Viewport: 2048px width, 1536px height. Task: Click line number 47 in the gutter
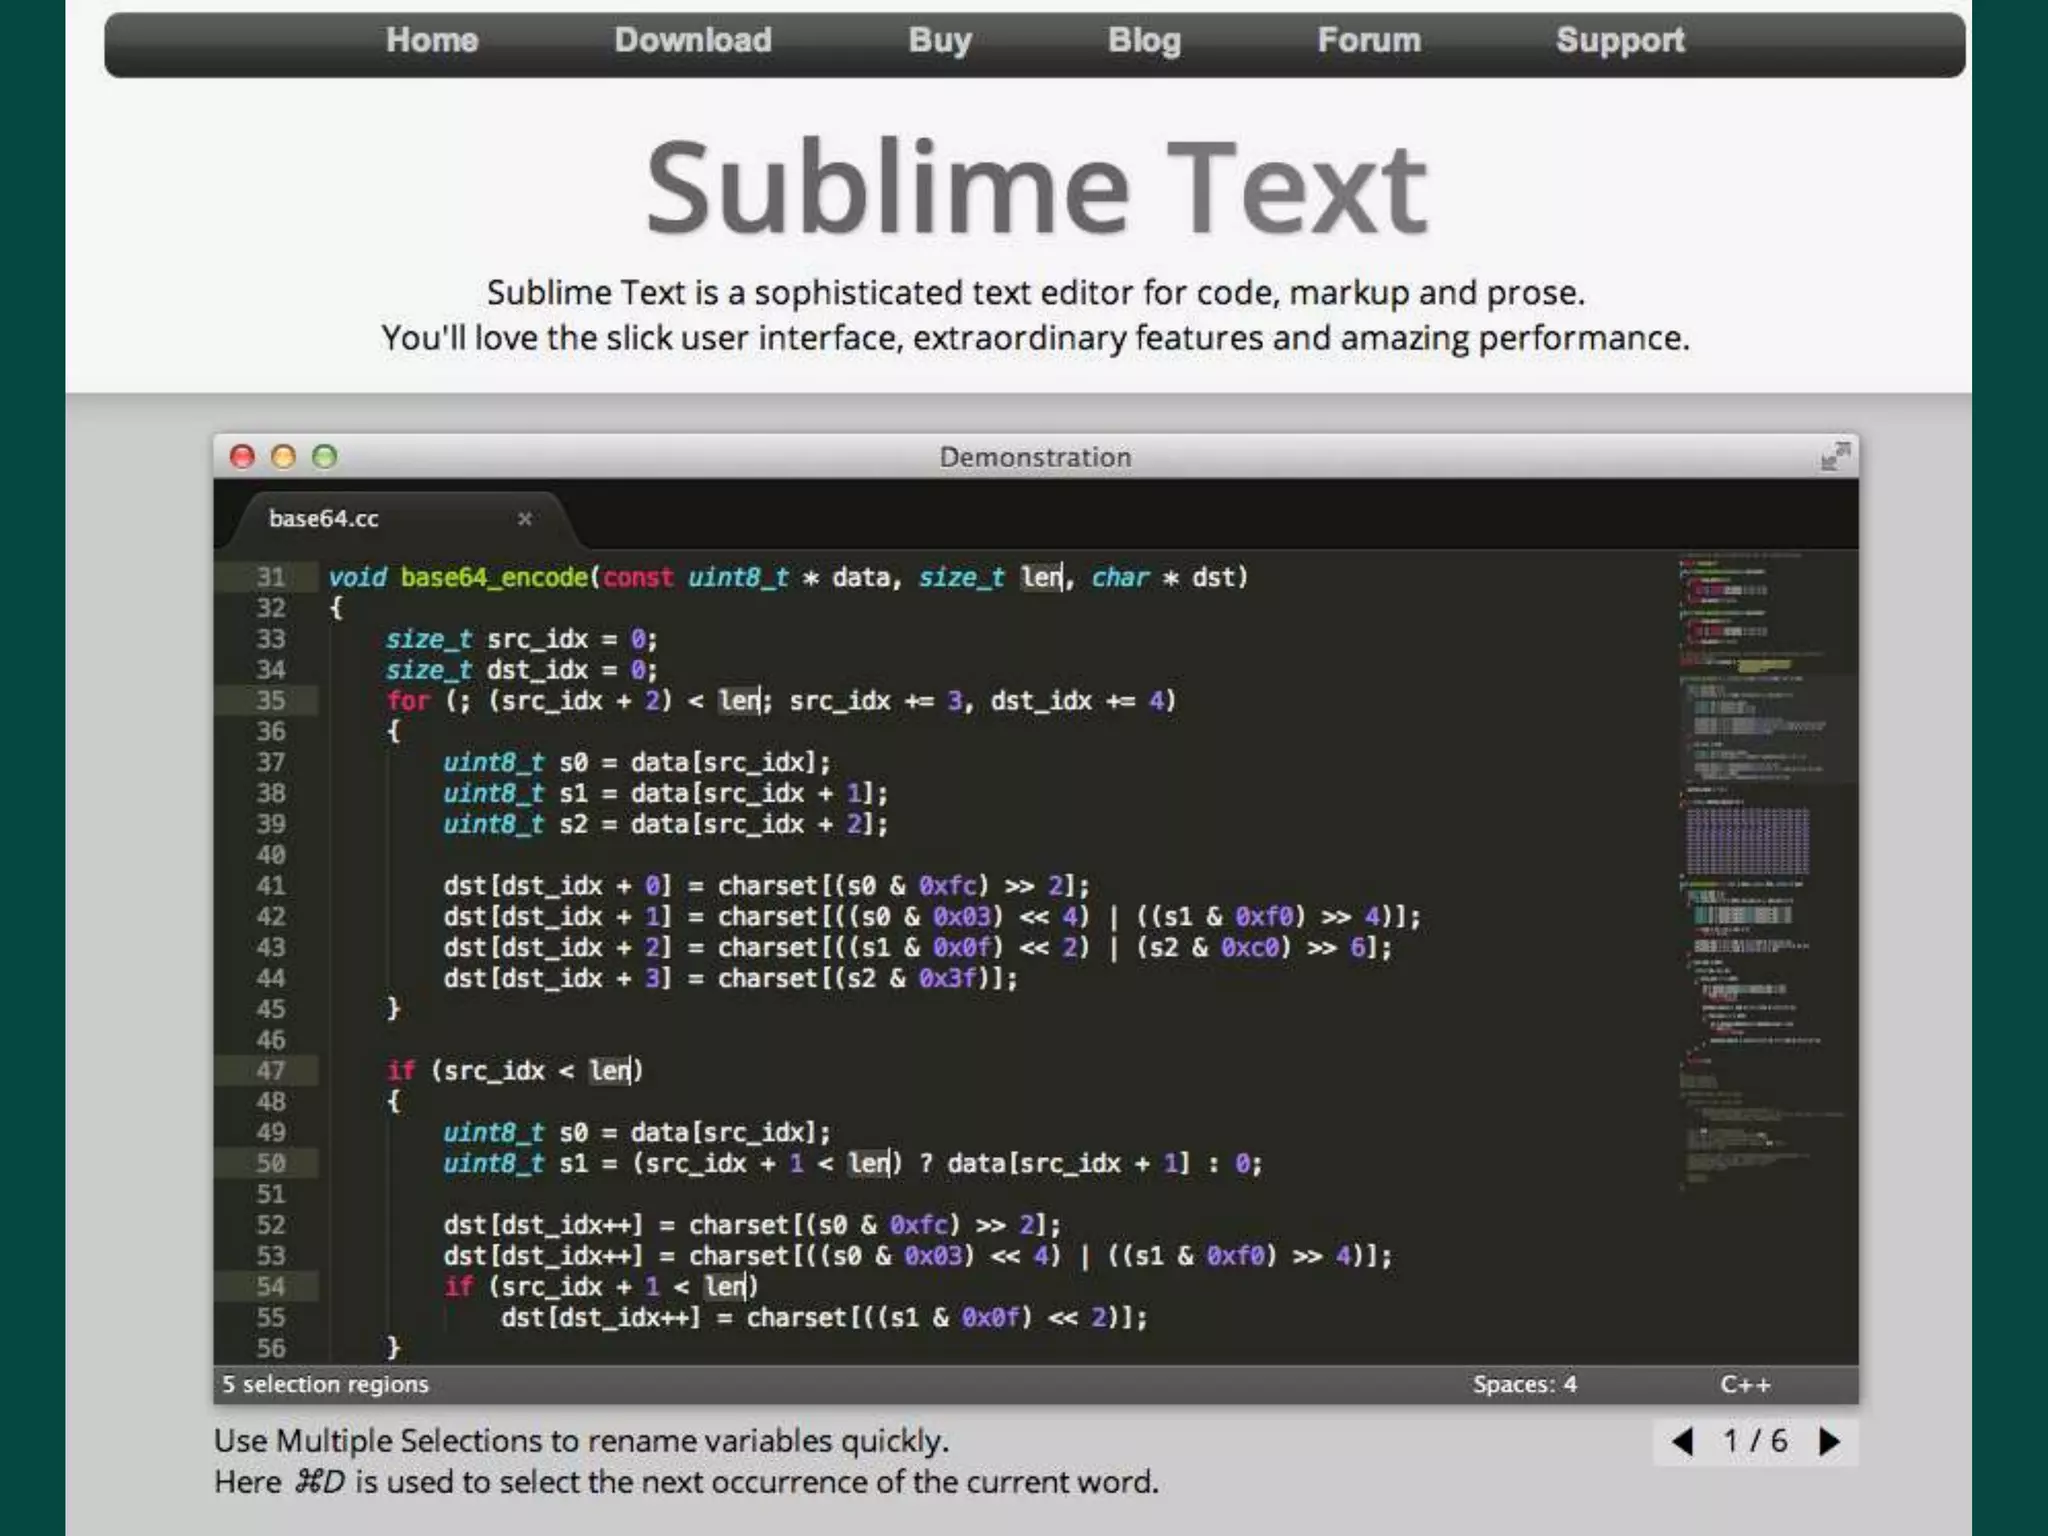point(270,1071)
